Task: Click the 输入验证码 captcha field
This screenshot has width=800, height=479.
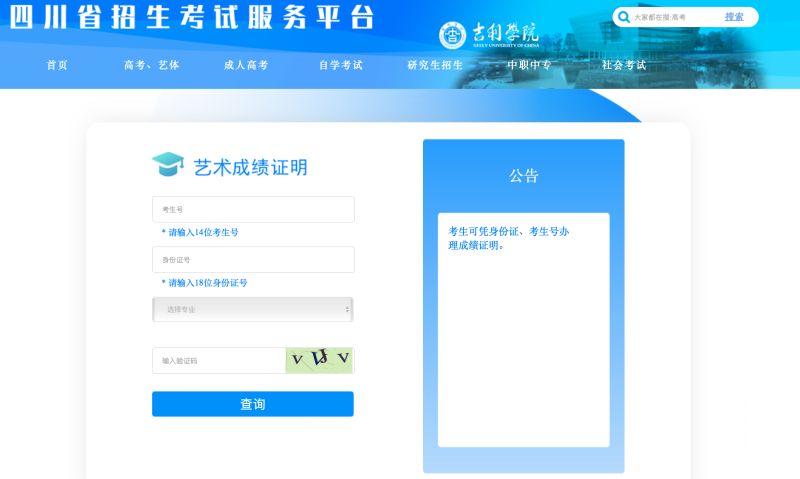Action: [x=218, y=360]
